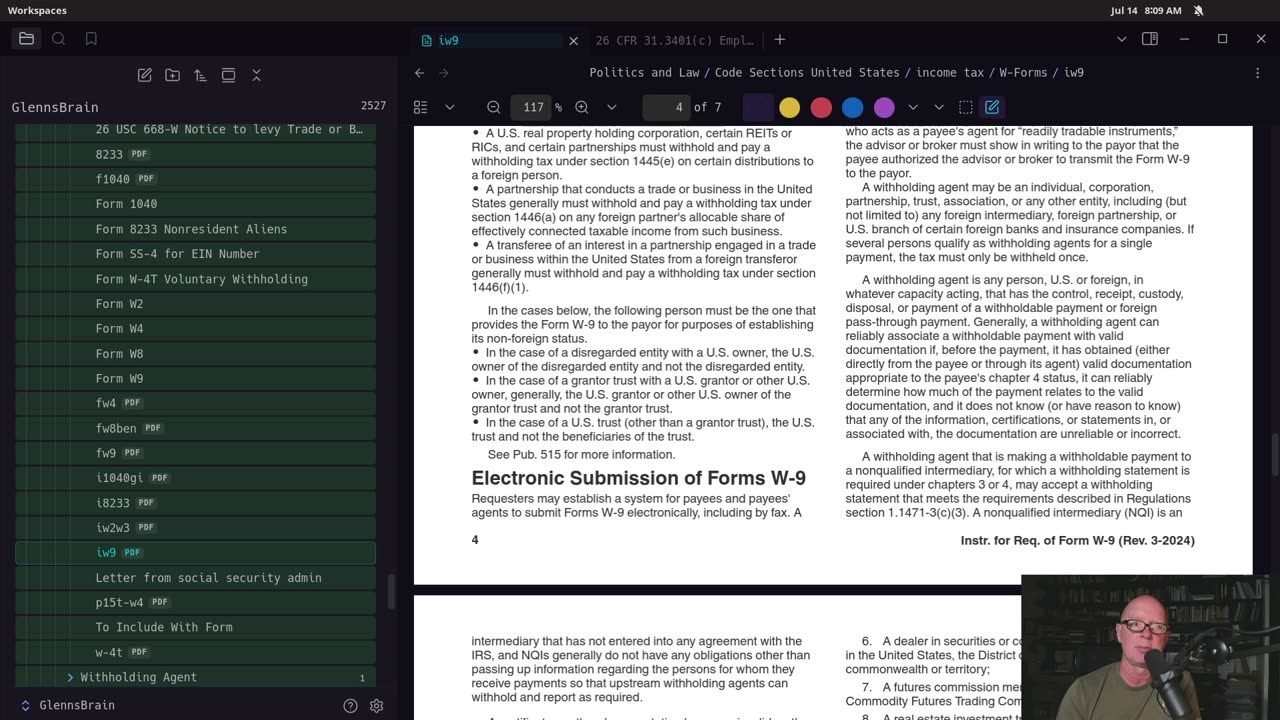This screenshot has width=1280, height=720.
Task: Select the yellow highlight color
Action: click(x=790, y=107)
